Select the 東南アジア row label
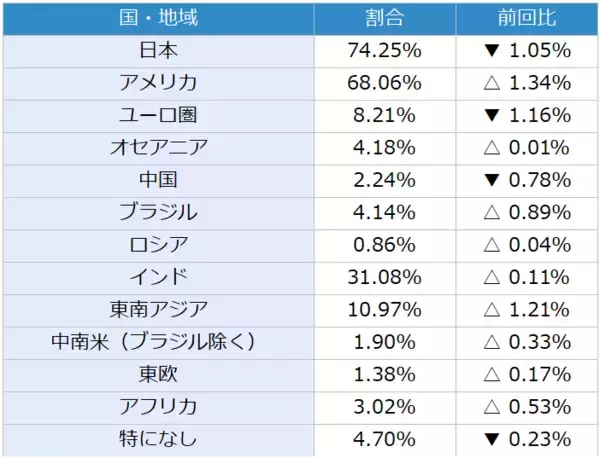600x458 pixels. coord(159,309)
